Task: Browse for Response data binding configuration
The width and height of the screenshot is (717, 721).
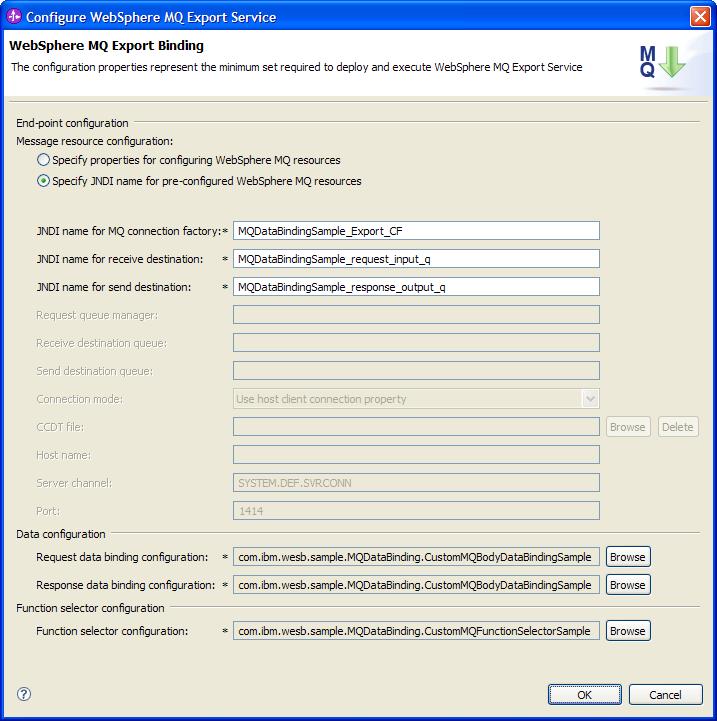Action: point(628,585)
